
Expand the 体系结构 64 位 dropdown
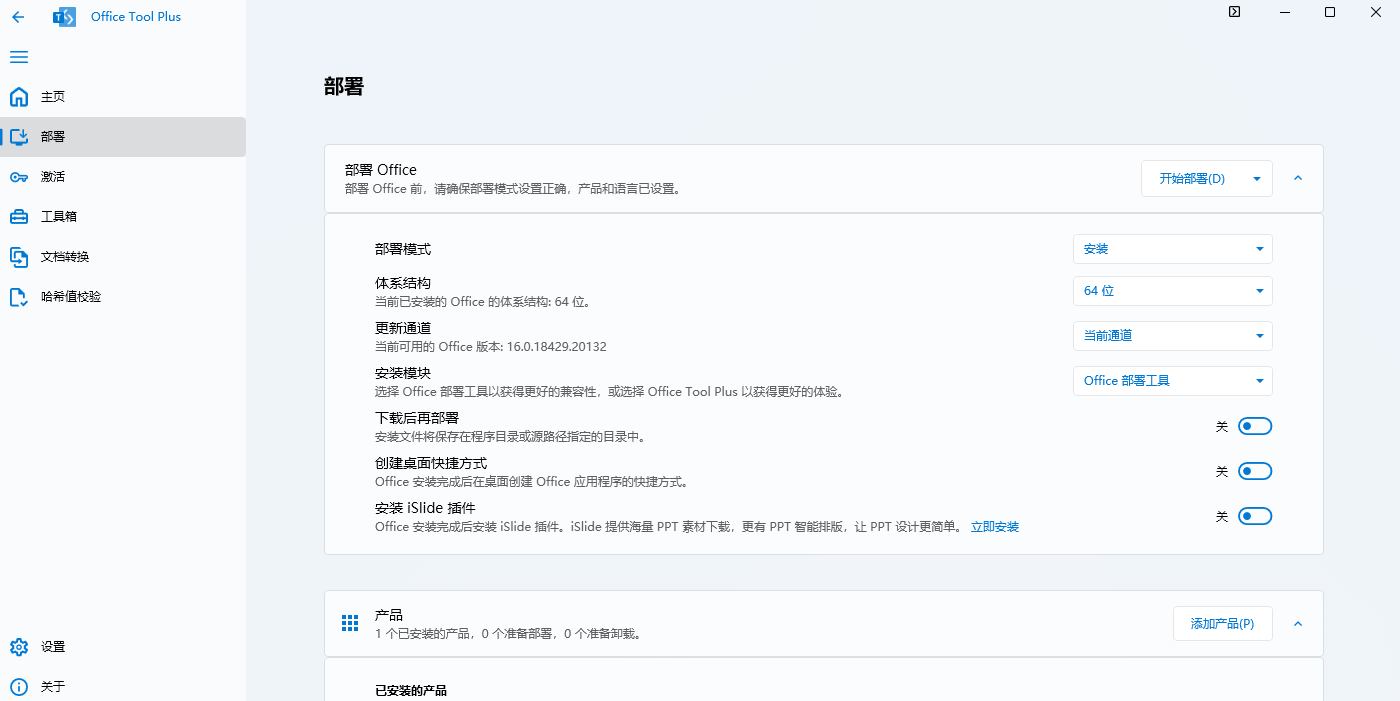point(1172,291)
